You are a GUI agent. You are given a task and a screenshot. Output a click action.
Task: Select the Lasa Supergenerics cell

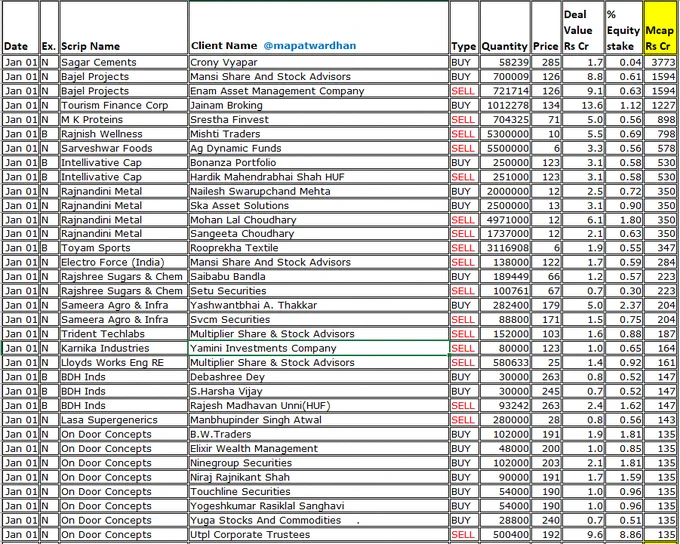point(124,419)
